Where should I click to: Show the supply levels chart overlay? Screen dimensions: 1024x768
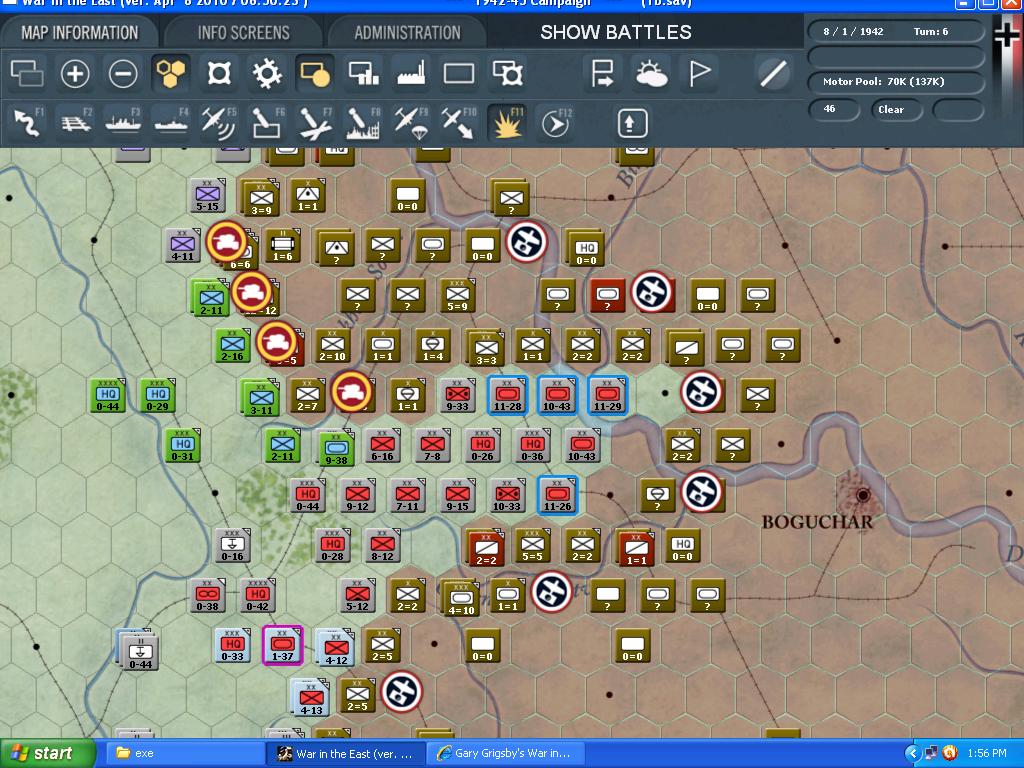click(363, 73)
